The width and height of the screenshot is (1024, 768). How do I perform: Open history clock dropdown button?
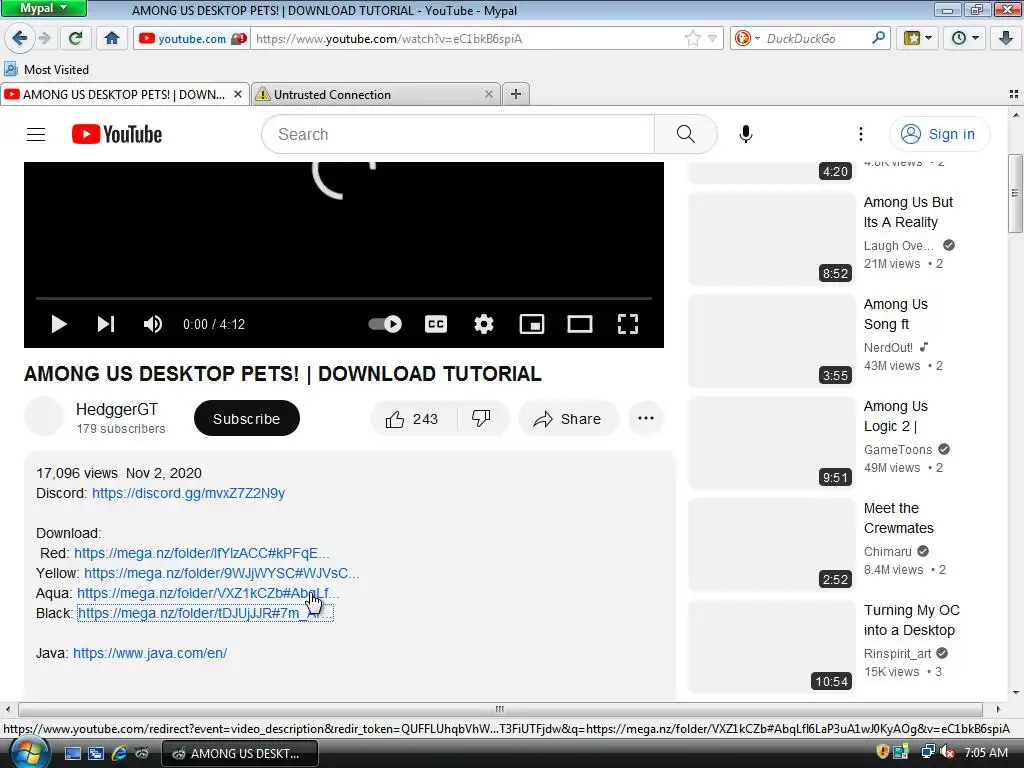pyautogui.click(x=965, y=39)
